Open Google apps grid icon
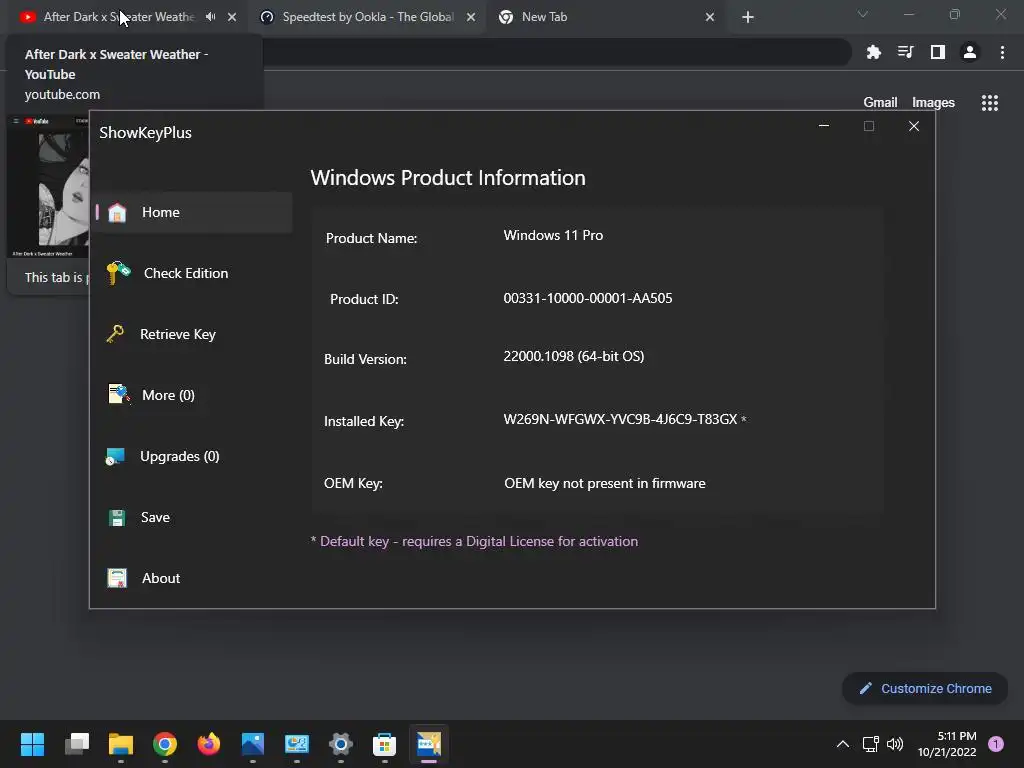The image size is (1024, 768). coord(990,103)
